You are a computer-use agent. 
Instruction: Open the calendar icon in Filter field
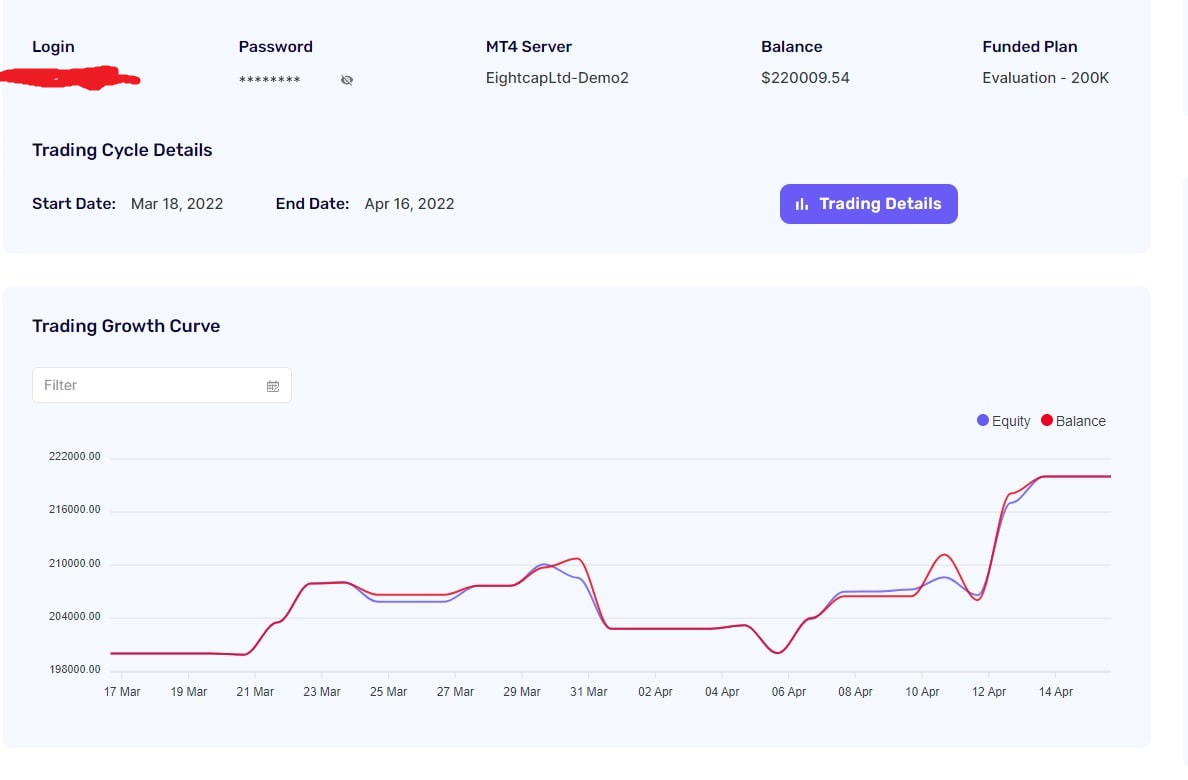pyautogui.click(x=273, y=386)
